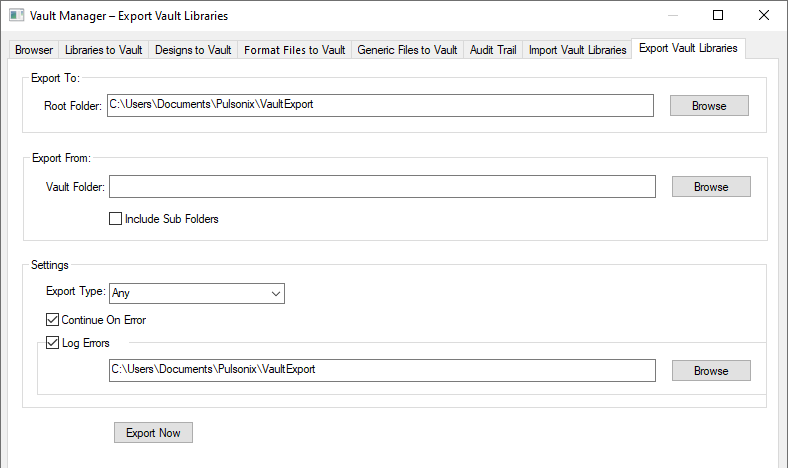The height and width of the screenshot is (468, 788).
Task: Browse for the export Root Folder
Action: point(709,106)
